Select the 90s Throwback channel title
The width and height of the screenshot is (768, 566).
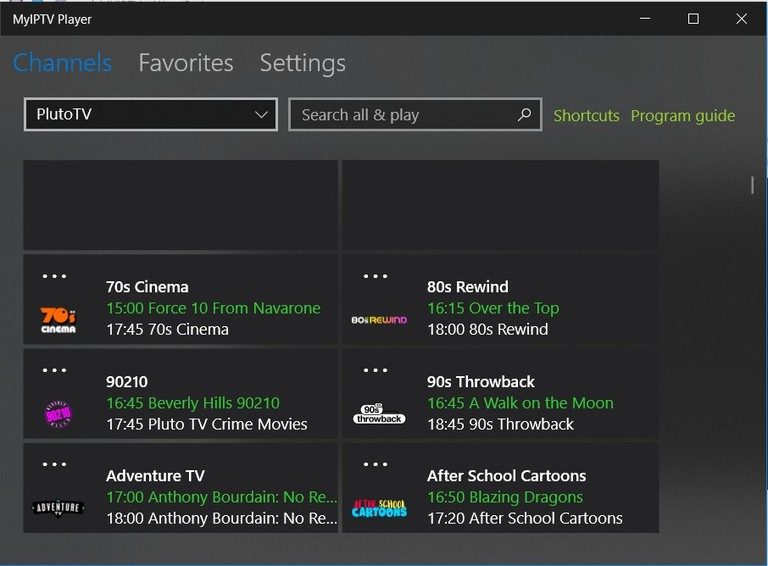click(480, 381)
